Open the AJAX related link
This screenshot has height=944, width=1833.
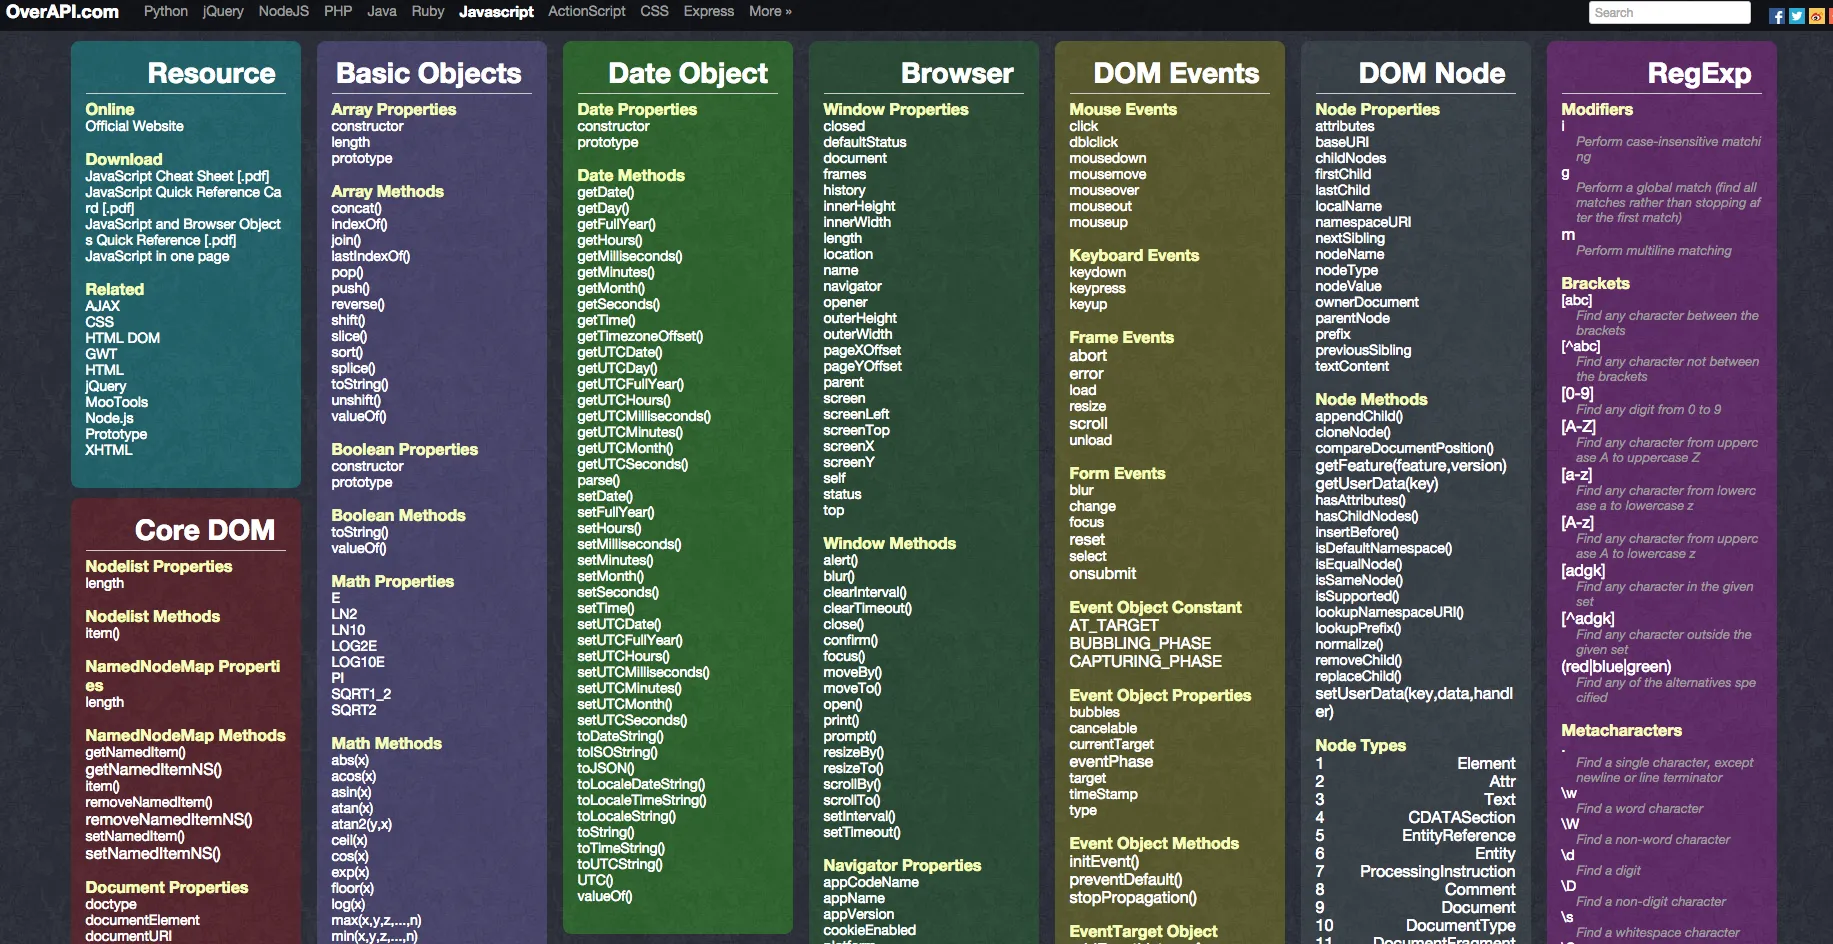point(103,306)
